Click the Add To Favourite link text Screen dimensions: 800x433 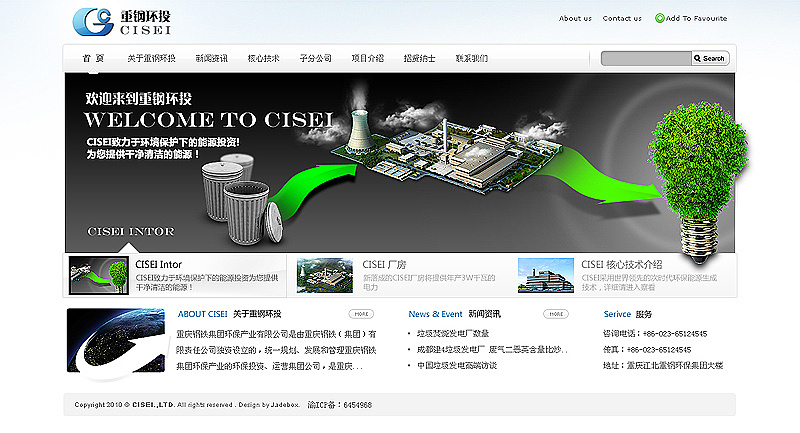[x=696, y=18]
